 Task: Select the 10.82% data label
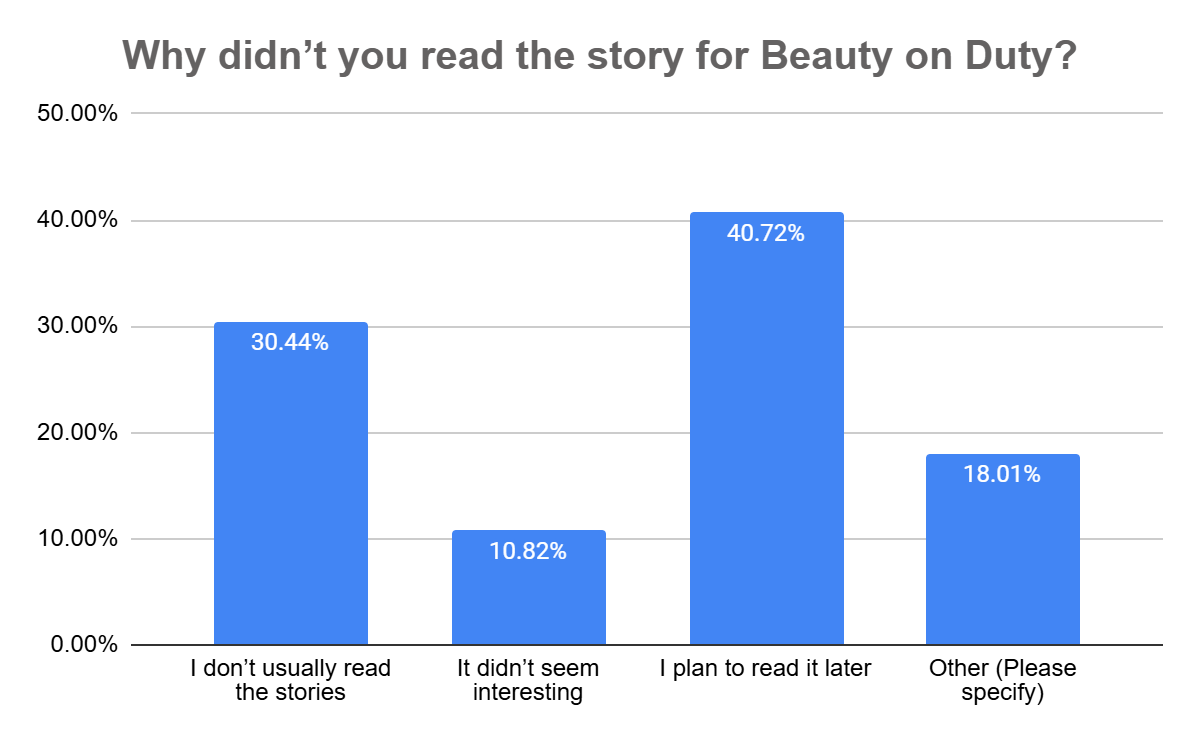click(528, 550)
